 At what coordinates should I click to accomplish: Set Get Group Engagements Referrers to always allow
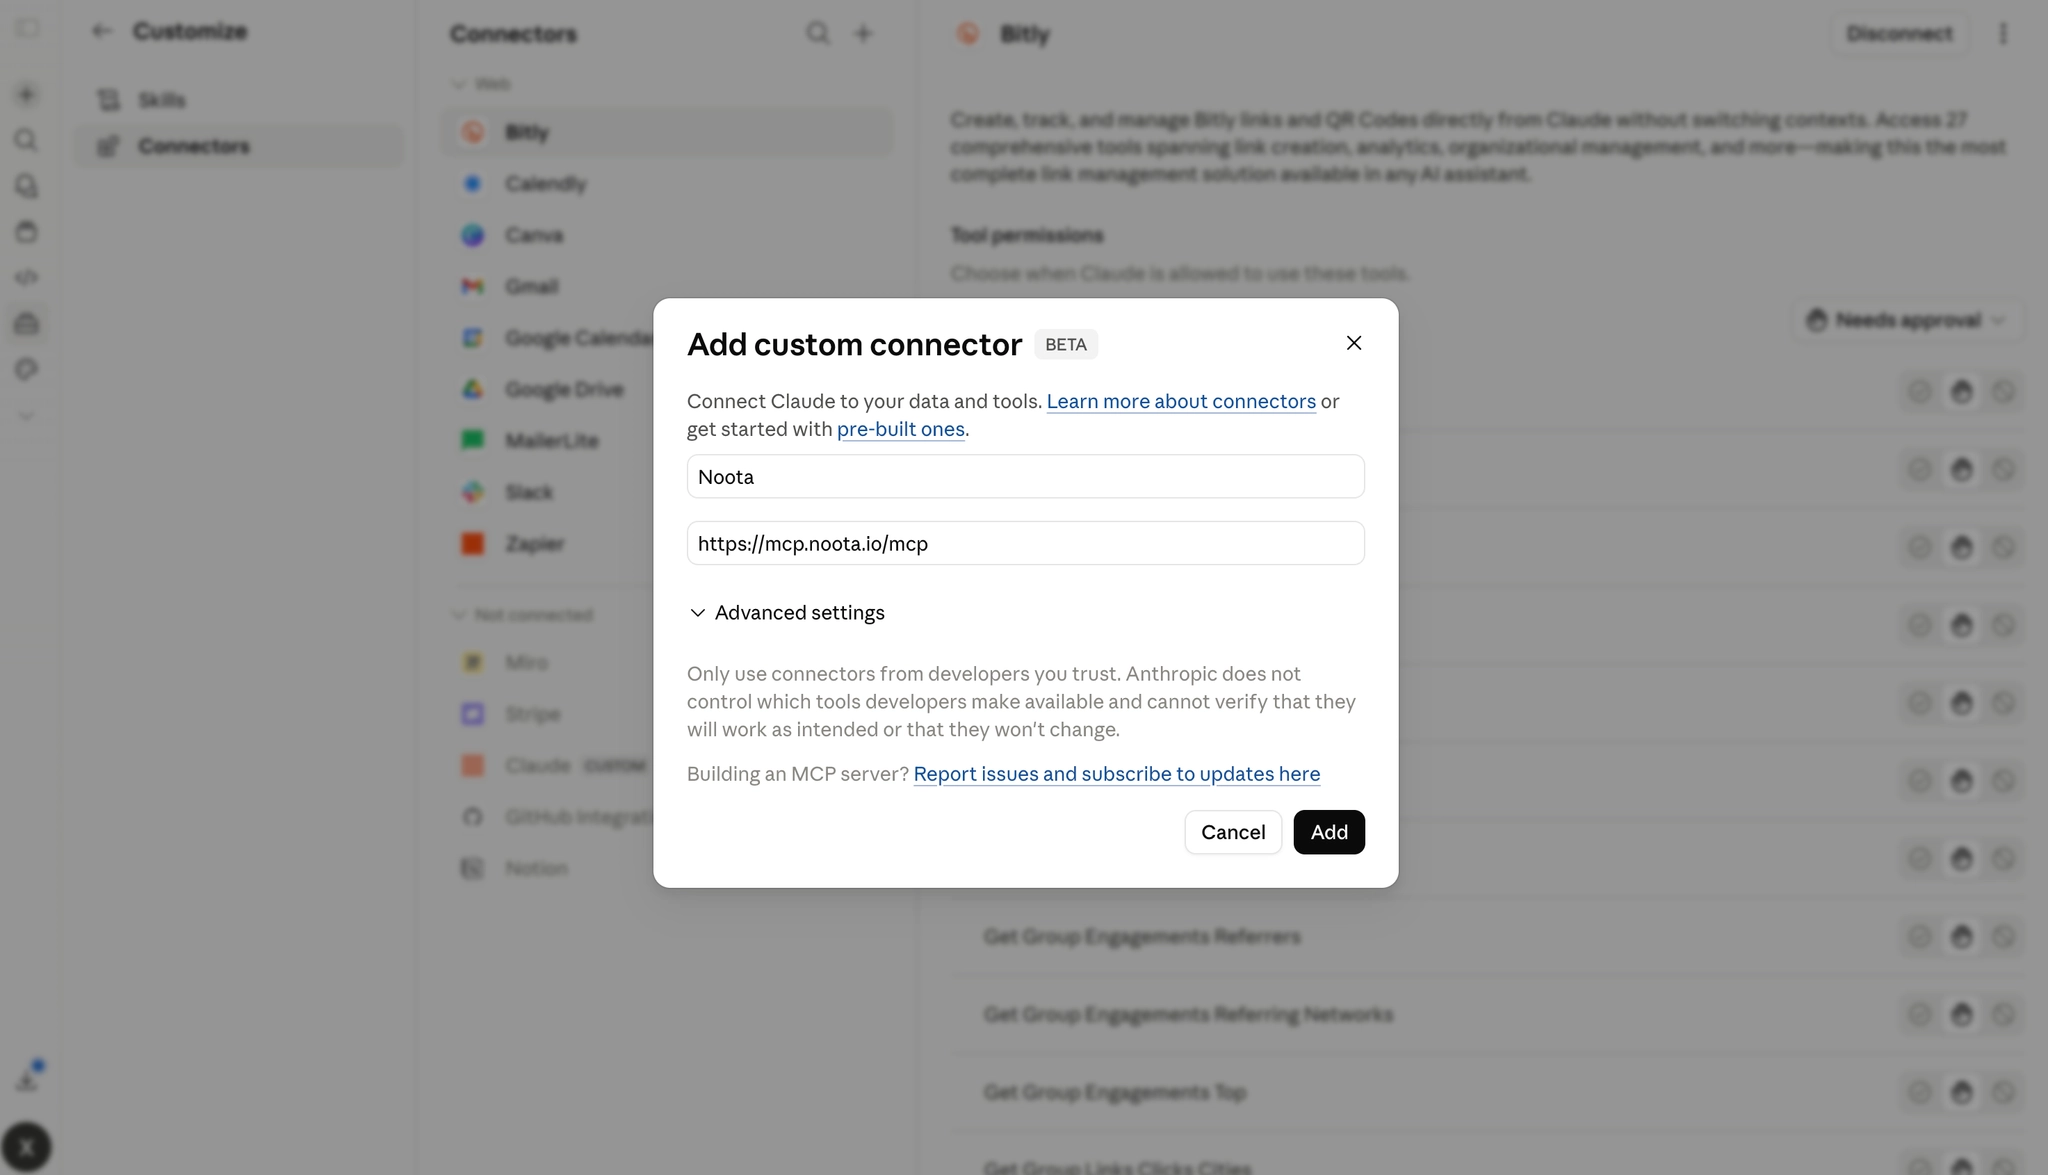point(1920,937)
